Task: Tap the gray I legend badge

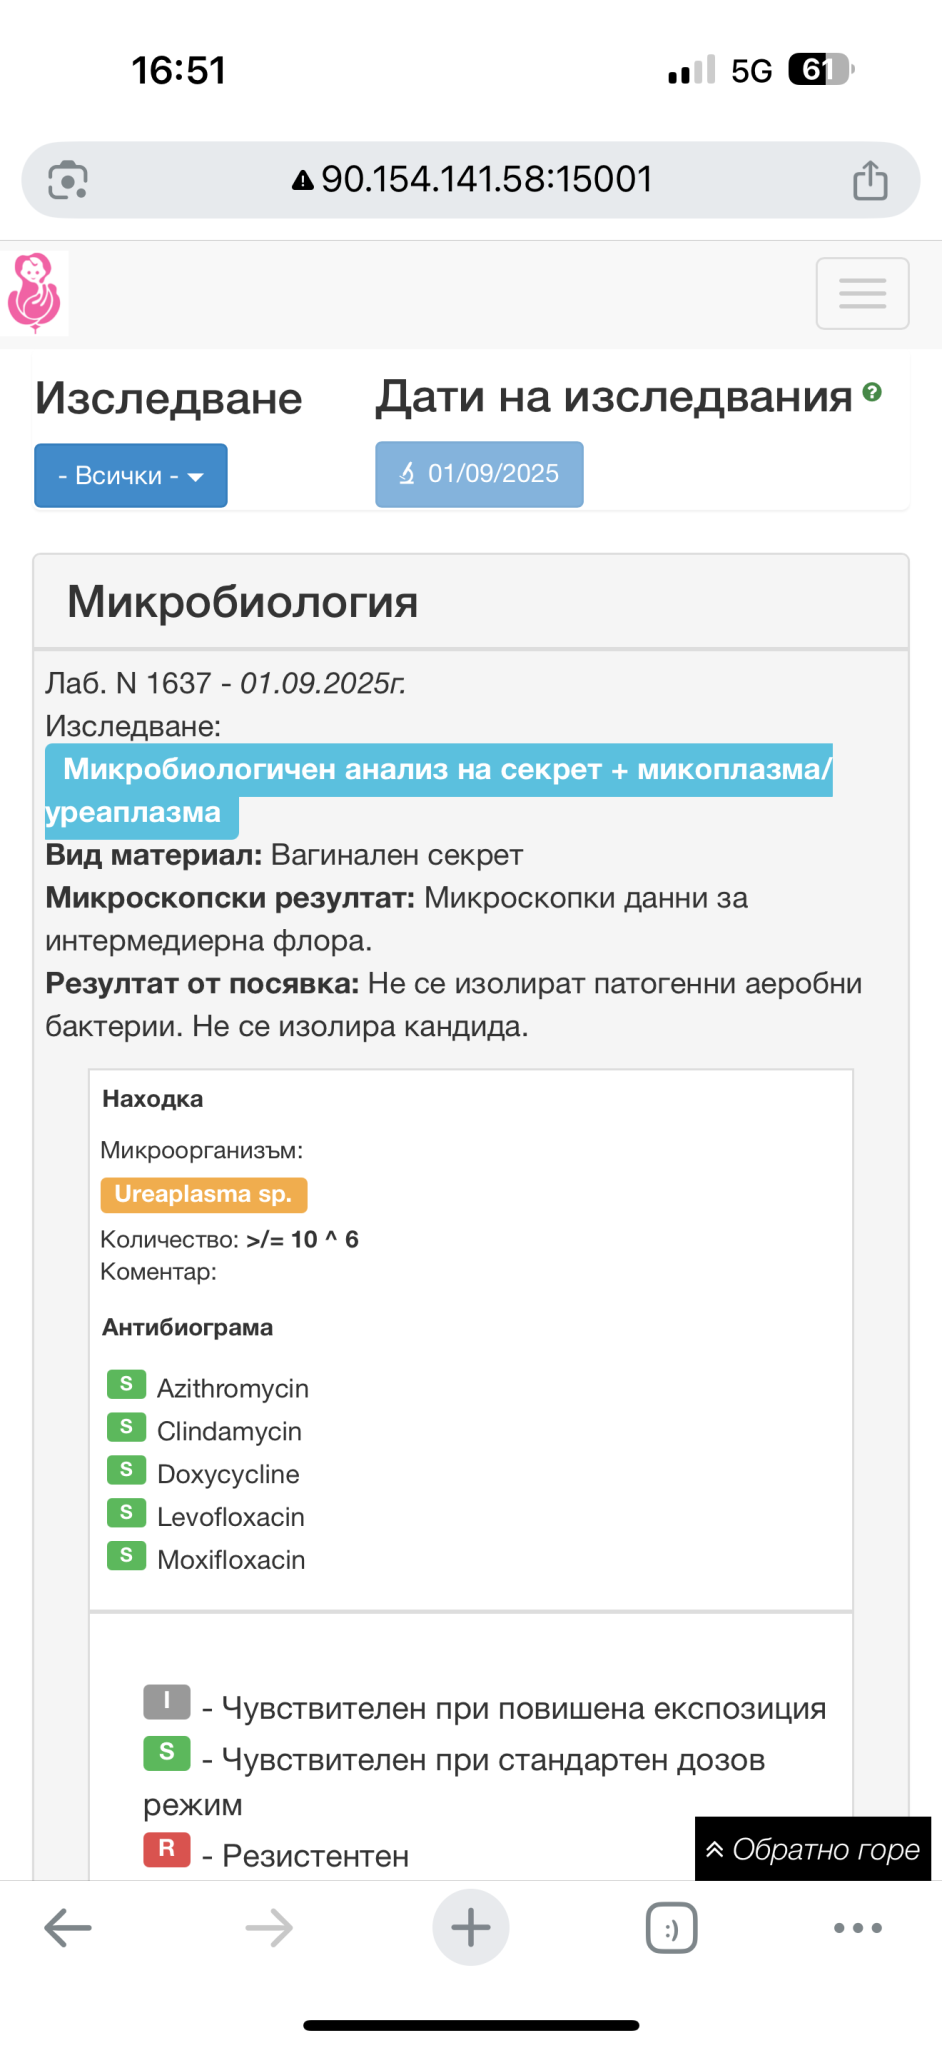Action: tap(166, 1701)
